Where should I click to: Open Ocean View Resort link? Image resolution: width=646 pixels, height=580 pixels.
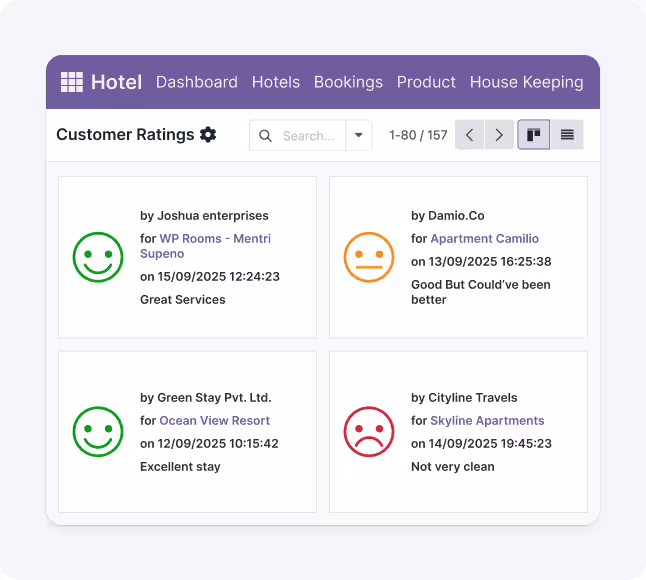[x=215, y=421]
